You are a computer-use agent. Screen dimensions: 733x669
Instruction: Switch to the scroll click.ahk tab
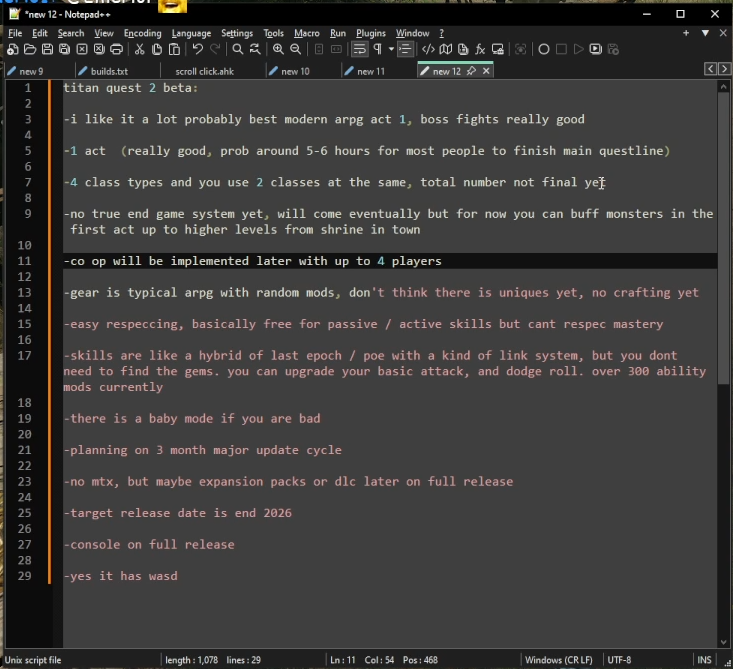tap(204, 71)
